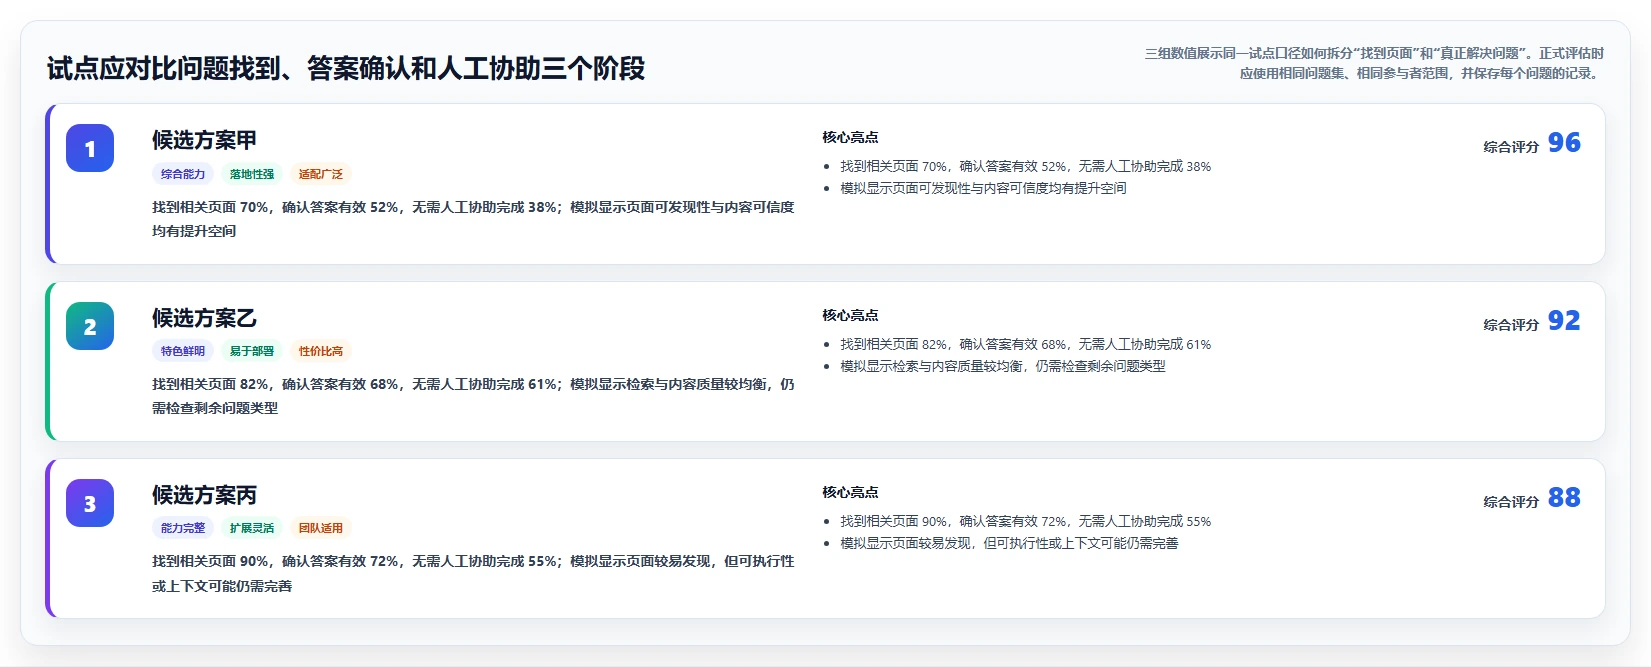Click the number 1 rank badge

coord(90,148)
